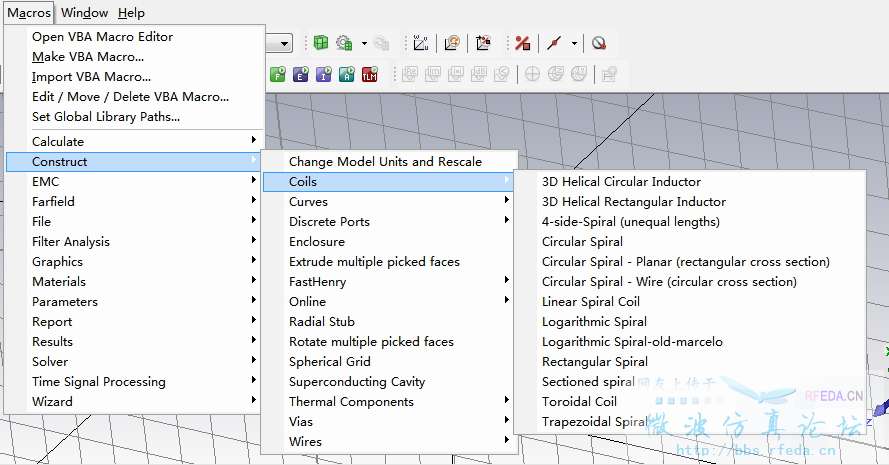Image resolution: width=889 pixels, height=465 pixels.
Task: Open the mesh properties gear icon
Action: tap(344, 43)
